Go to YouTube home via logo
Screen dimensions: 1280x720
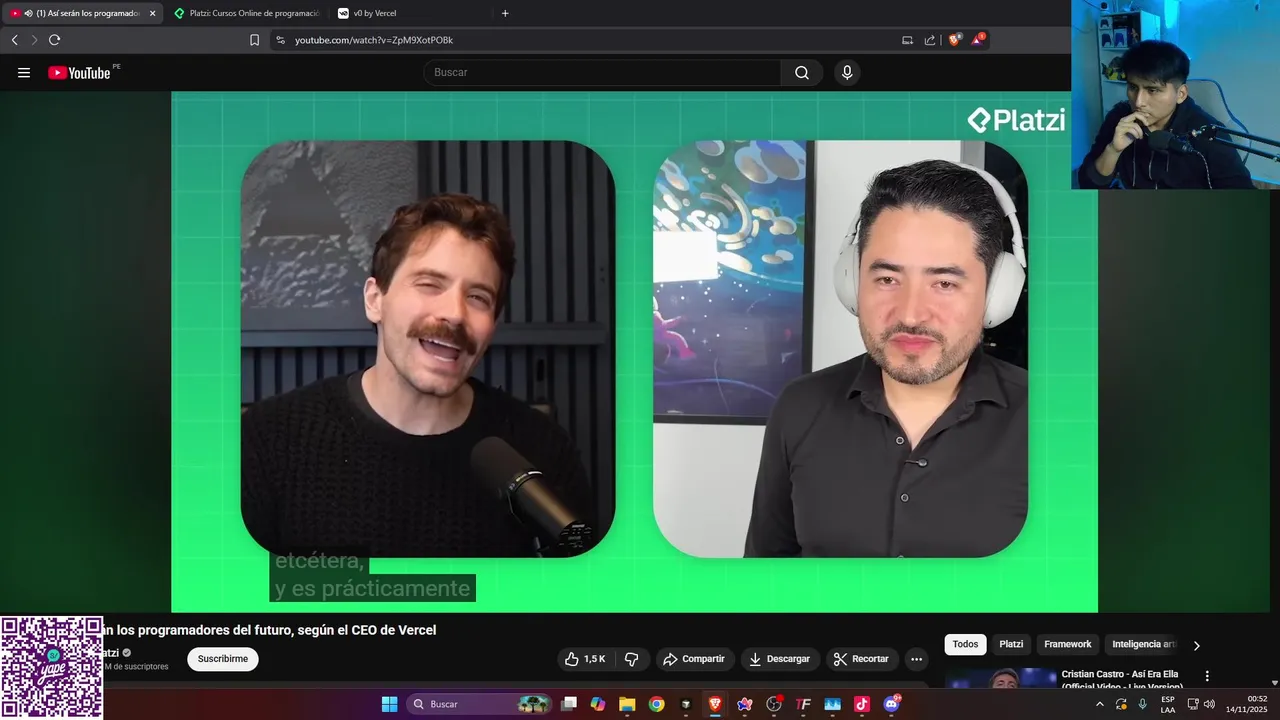[79, 72]
